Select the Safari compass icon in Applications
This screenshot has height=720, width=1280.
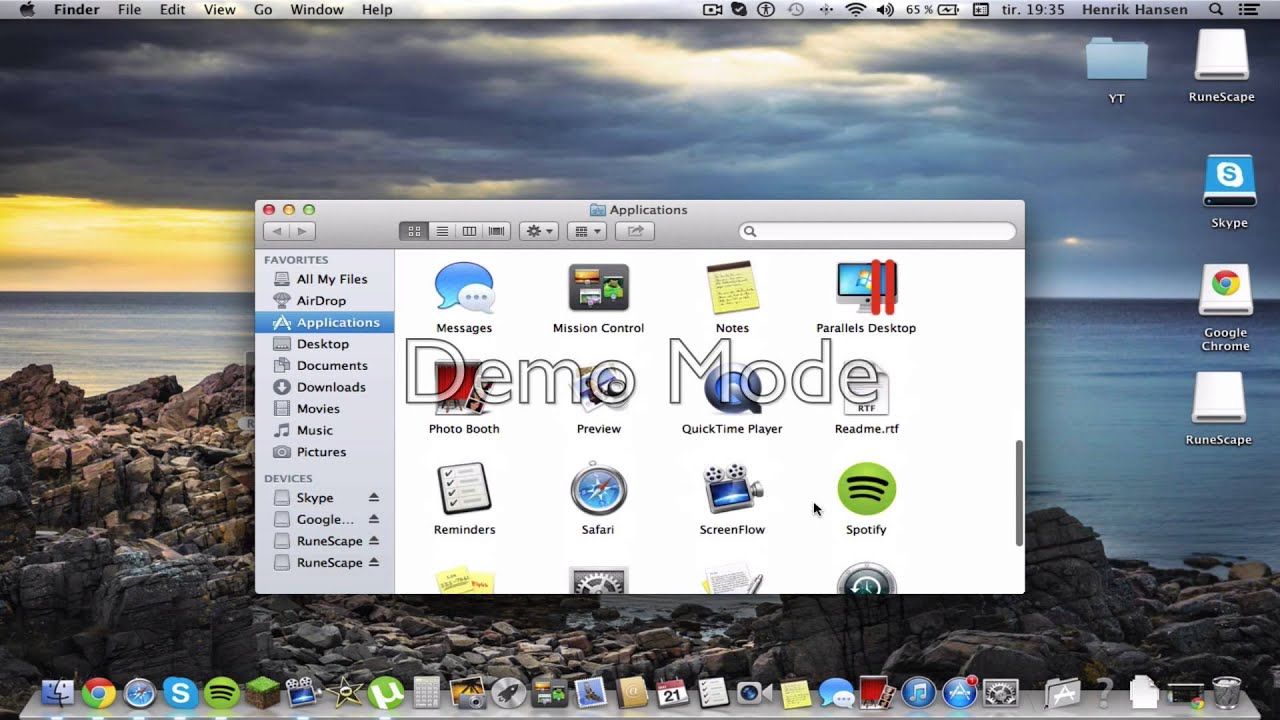coord(598,489)
